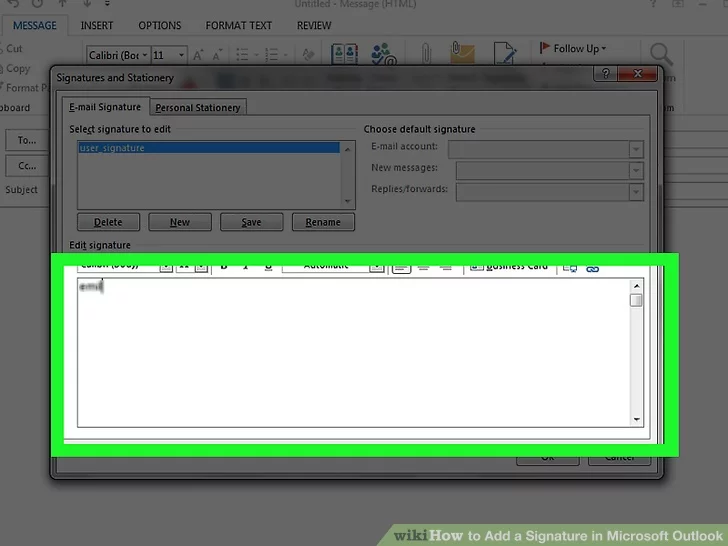Close the Signatures and Stationery dialog
This screenshot has height=546, width=728.
pos(638,73)
